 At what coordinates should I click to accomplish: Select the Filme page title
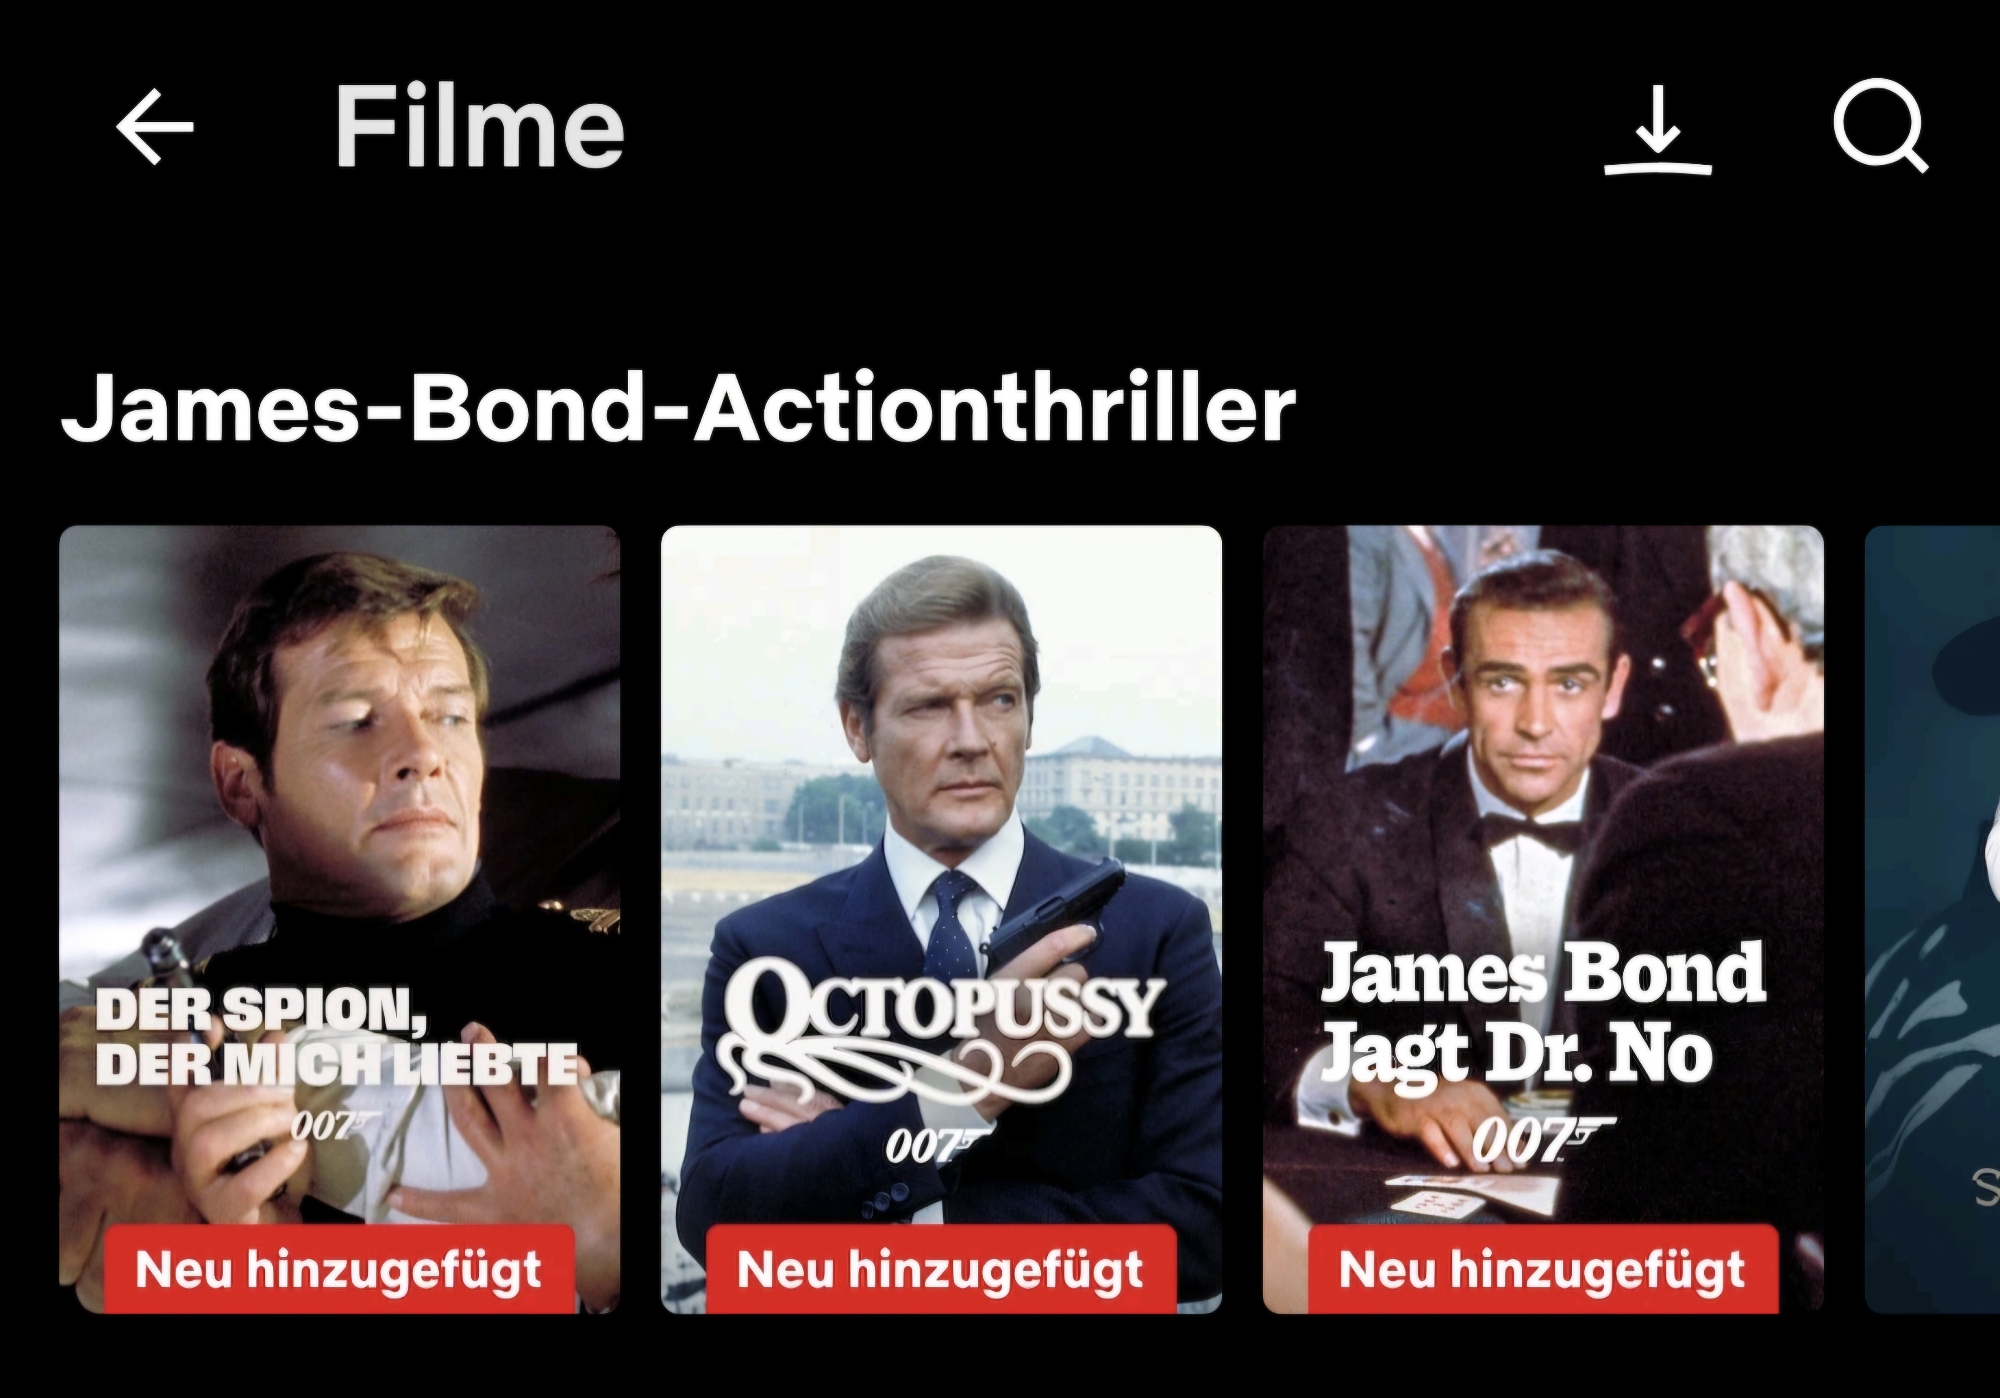point(479,126)
